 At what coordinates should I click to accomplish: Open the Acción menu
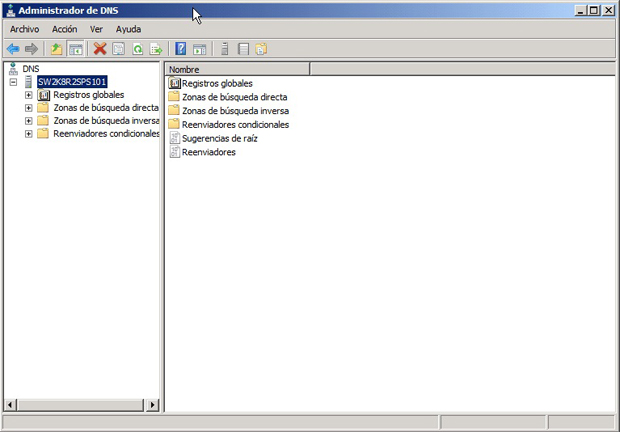click(64, 29)
